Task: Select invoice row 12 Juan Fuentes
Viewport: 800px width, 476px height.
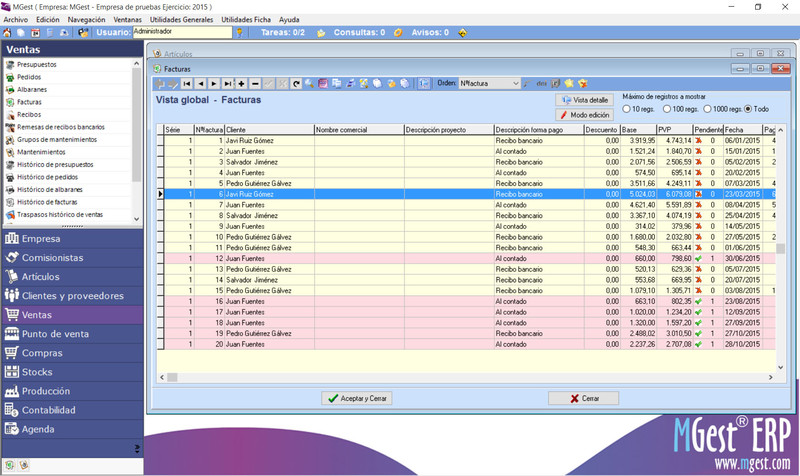Action: pyautogui.click(x=466, y=259)
